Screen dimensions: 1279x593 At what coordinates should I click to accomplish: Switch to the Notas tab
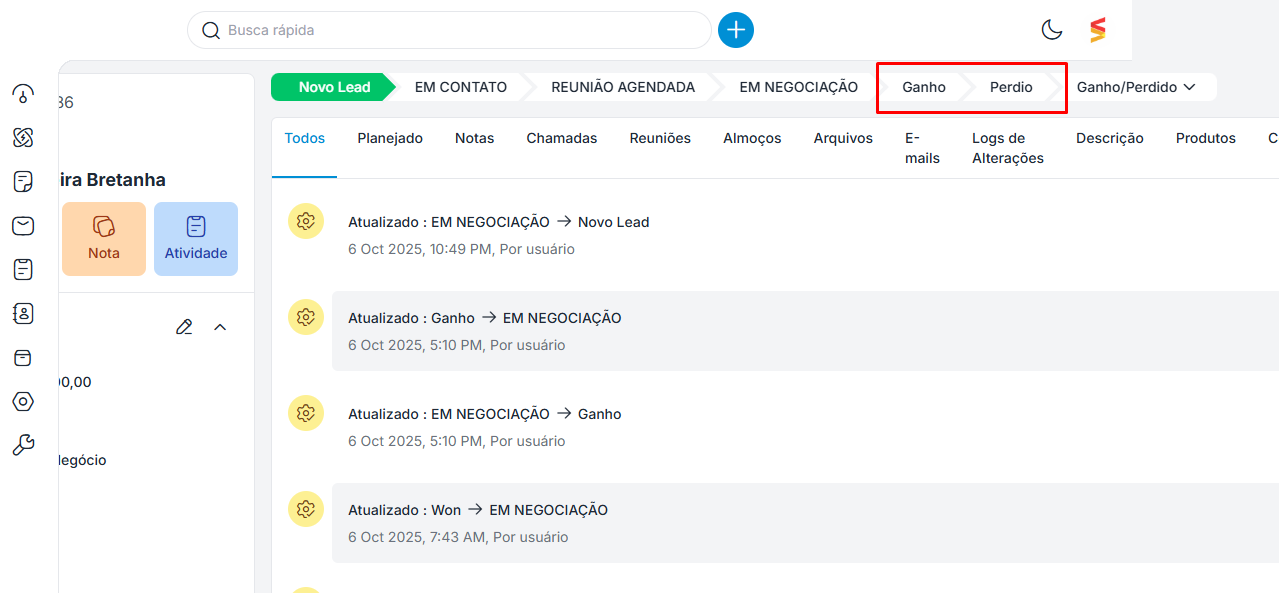474,139
